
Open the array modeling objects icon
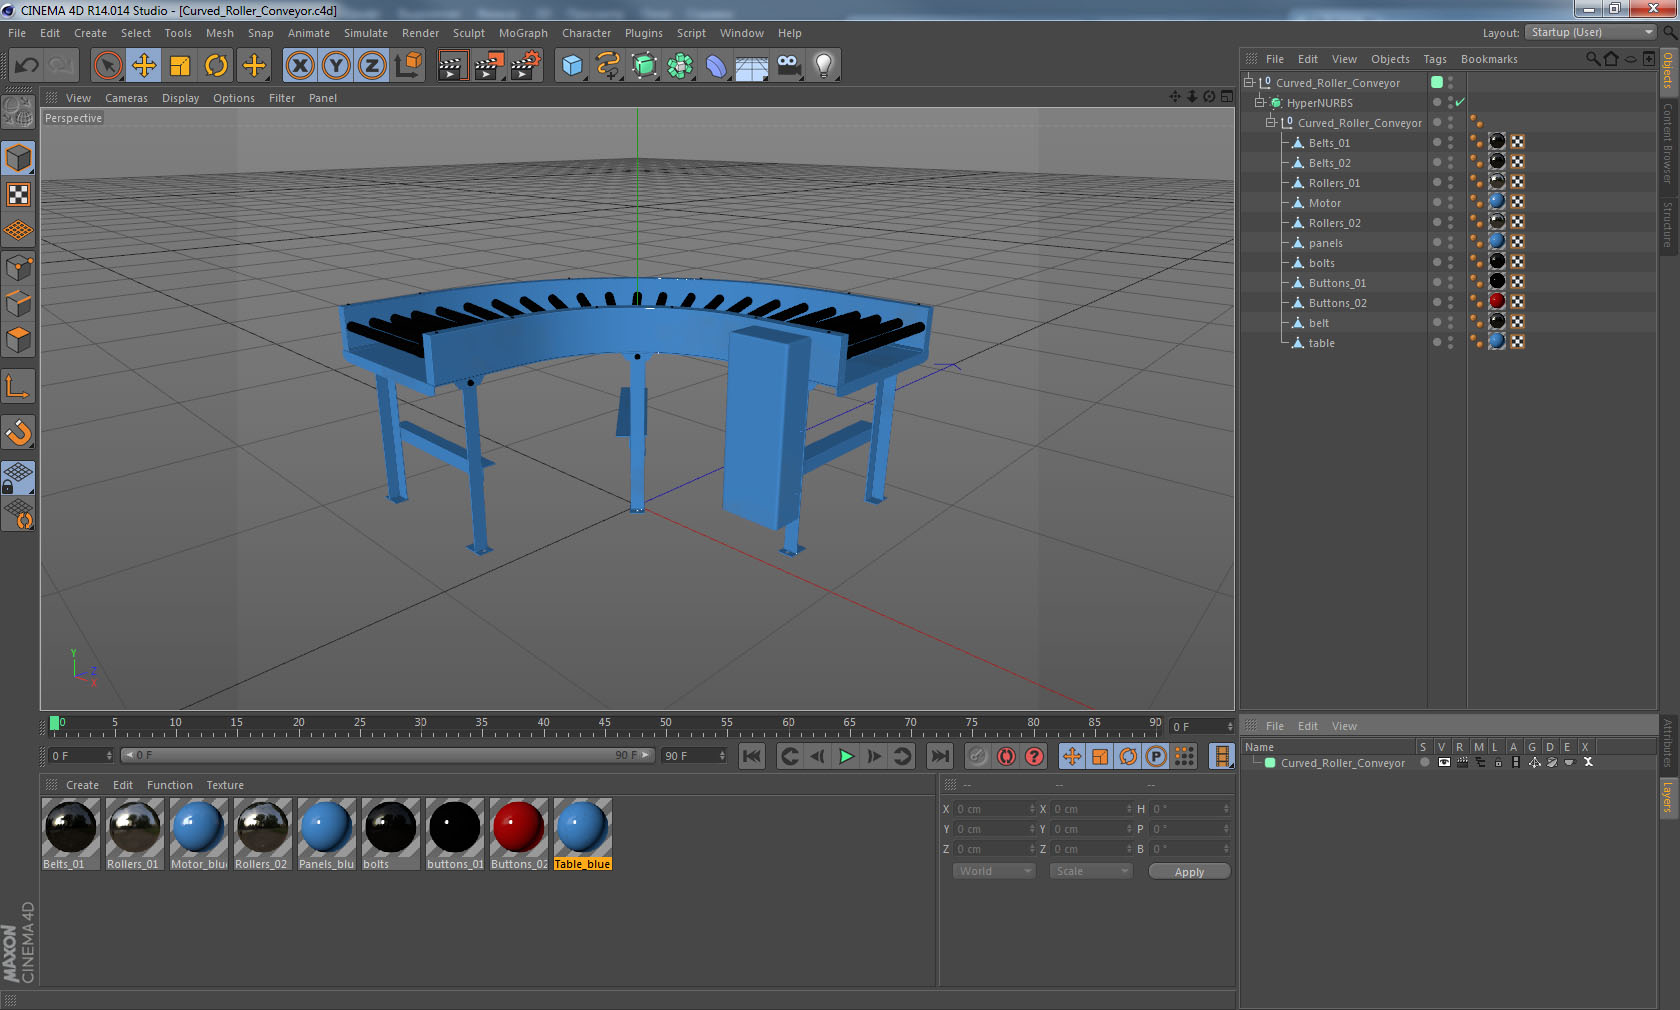click(x=680, y=66)
